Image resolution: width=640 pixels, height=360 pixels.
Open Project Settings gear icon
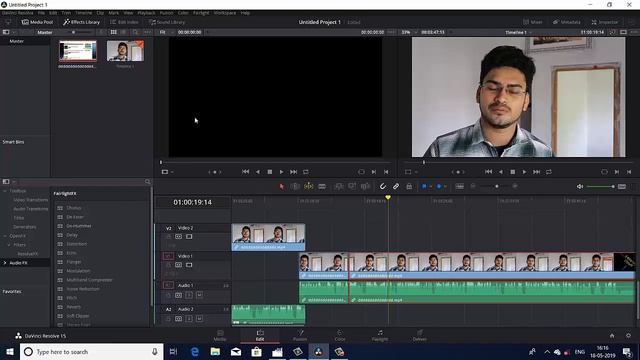coord(628,336)
